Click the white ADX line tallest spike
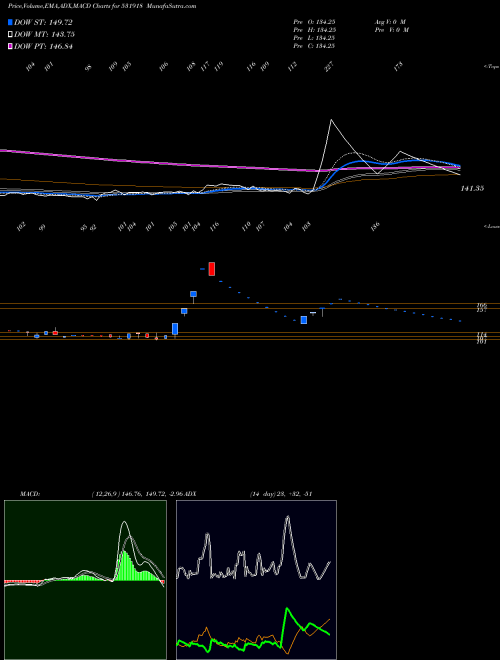Viewport: 500px width, 660px height. click(x=288, y=518)
